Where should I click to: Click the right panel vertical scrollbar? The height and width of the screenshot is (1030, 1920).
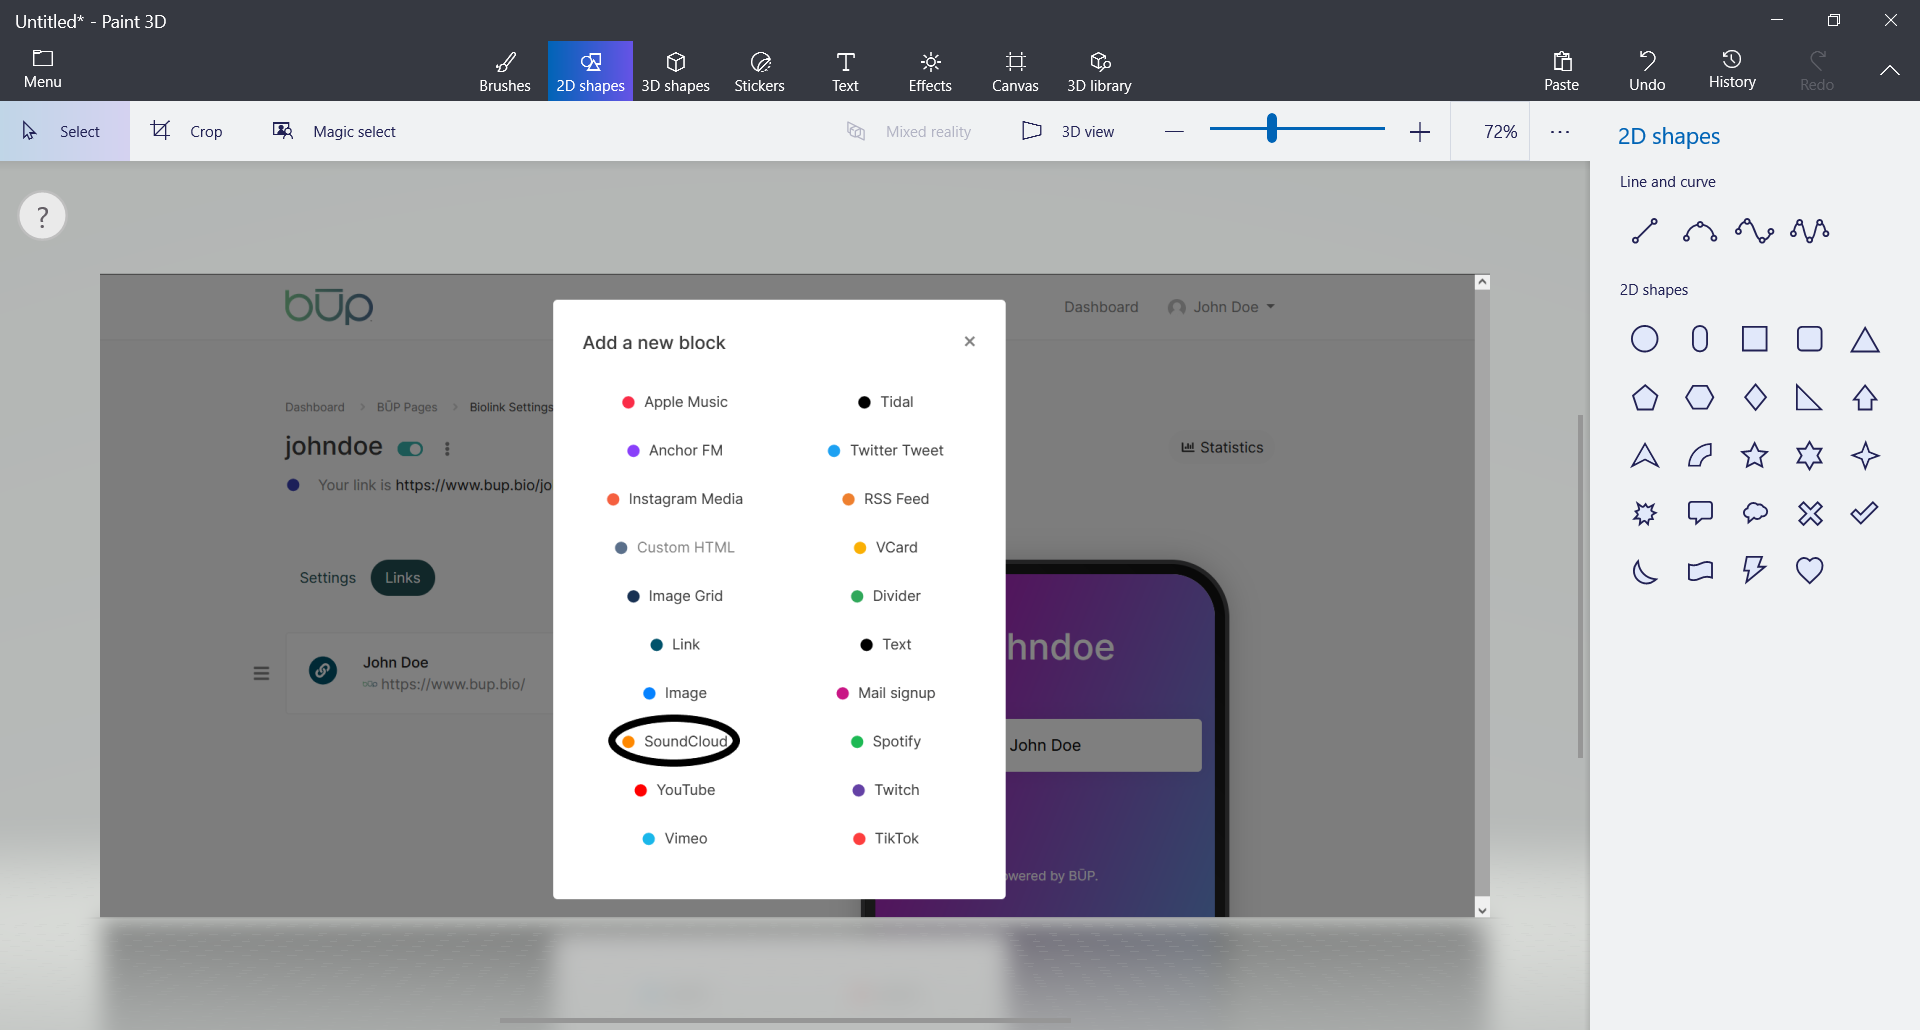[1580, 586]
